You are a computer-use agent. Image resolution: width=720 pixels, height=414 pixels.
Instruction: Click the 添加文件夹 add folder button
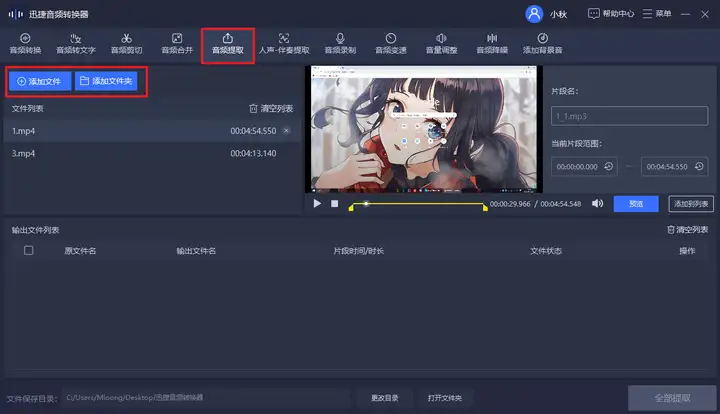pos(106,81)
